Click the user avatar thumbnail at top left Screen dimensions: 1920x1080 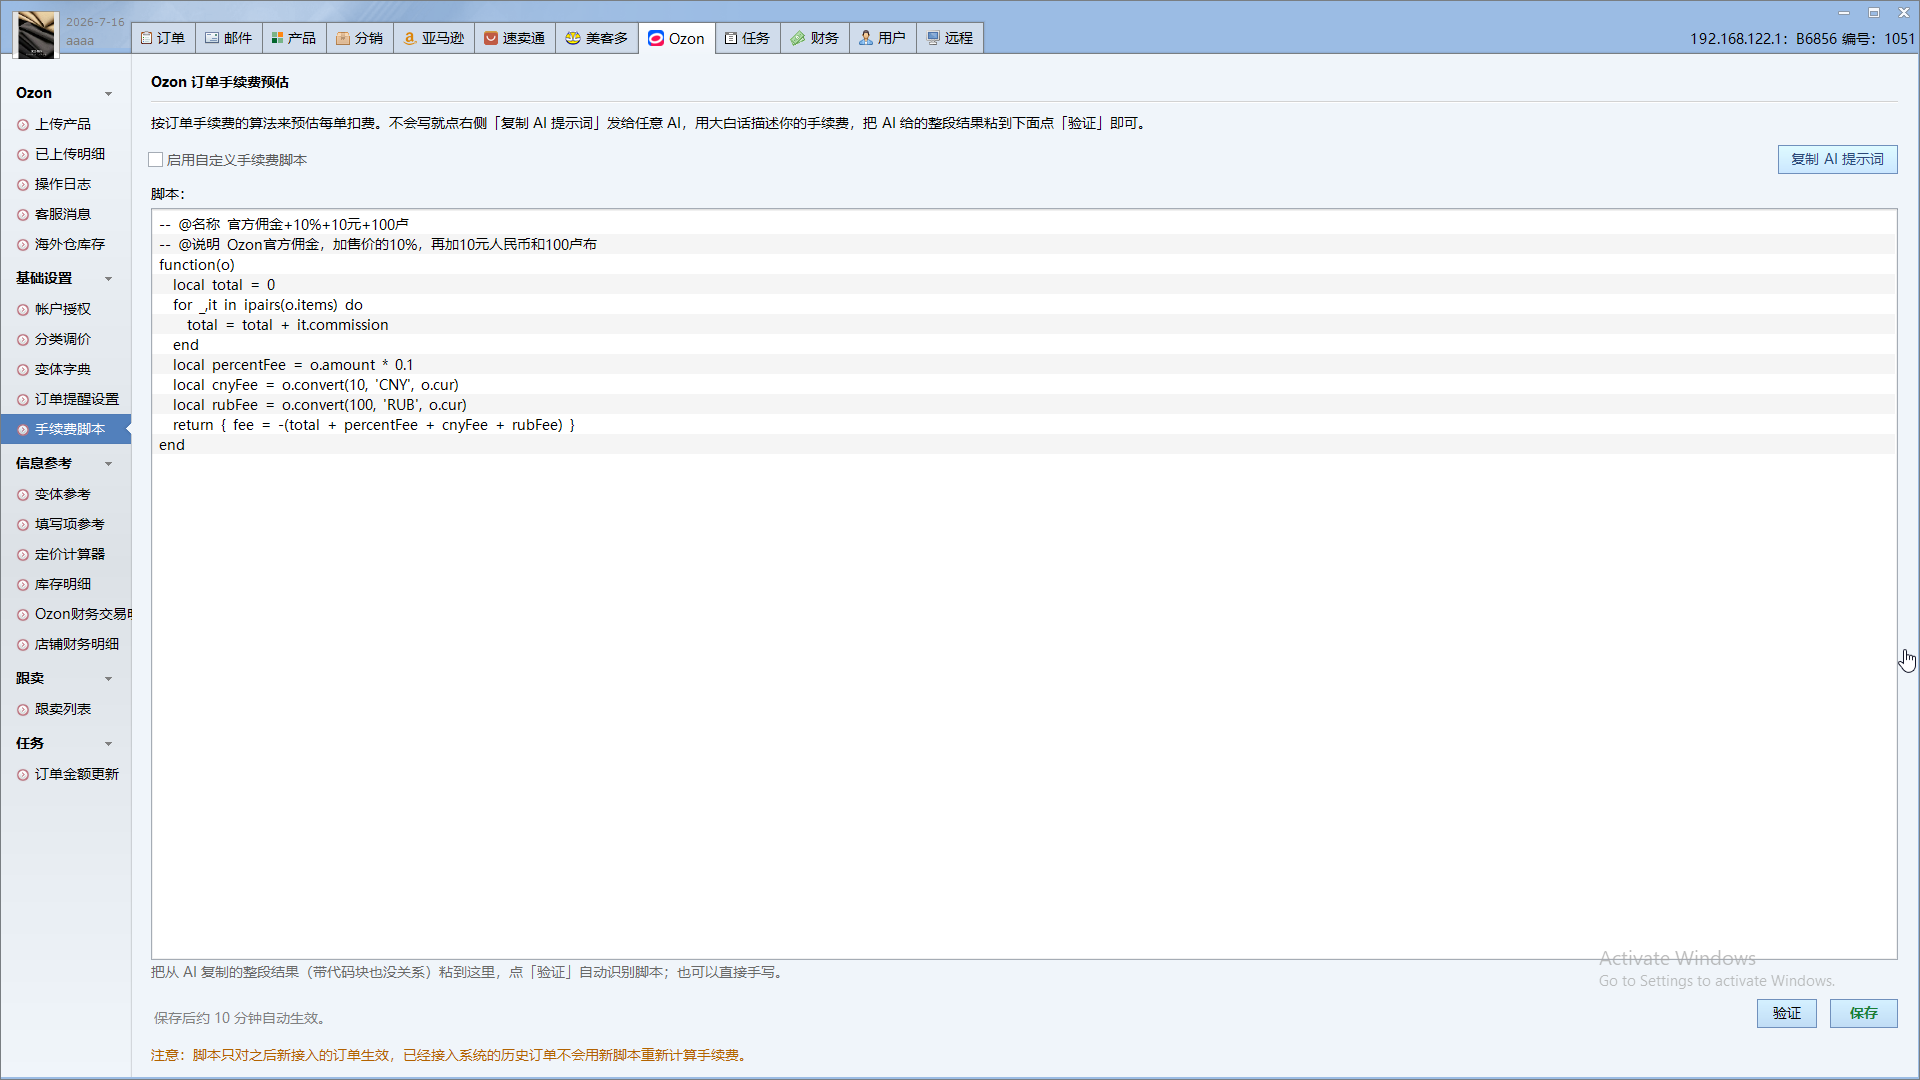[x=37, y=34]
